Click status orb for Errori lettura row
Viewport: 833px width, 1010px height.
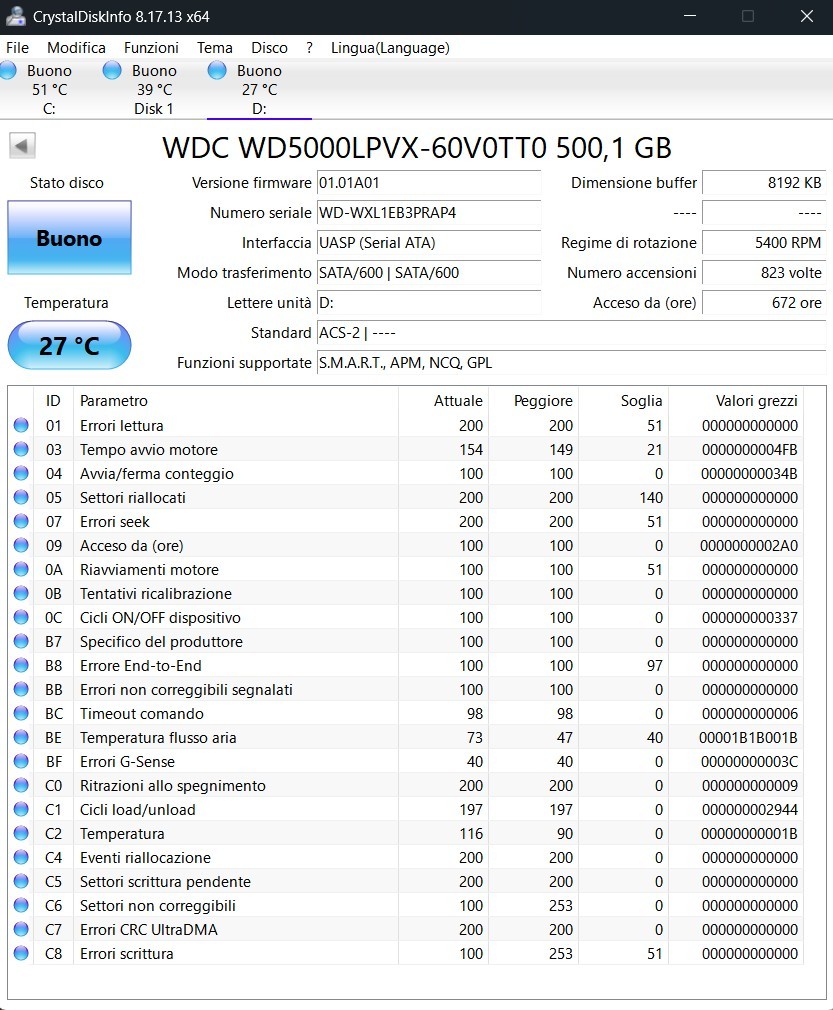21,425
